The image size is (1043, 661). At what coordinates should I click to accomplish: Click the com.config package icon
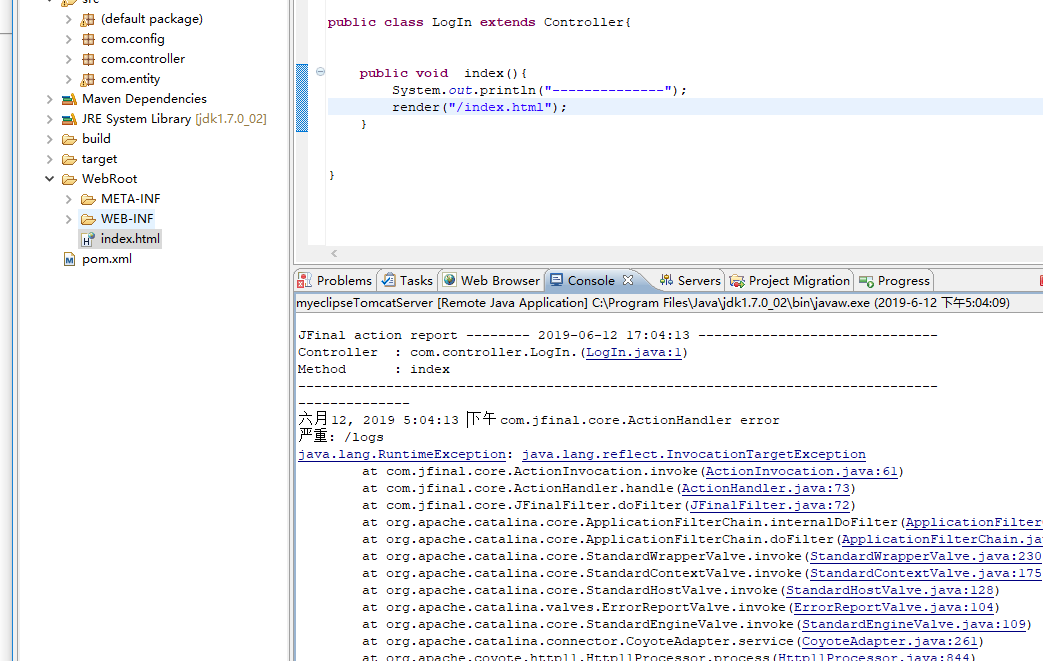[x=88, y=39]
